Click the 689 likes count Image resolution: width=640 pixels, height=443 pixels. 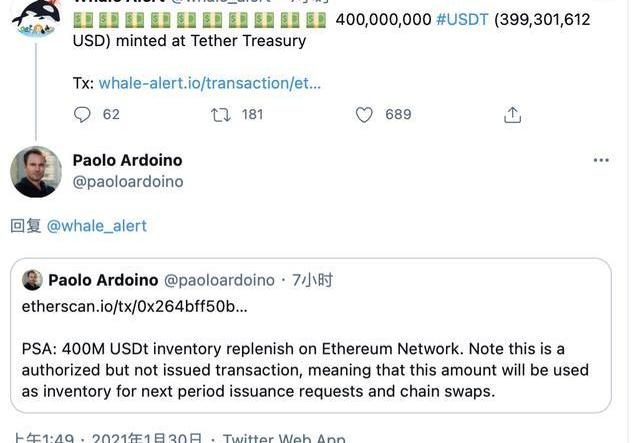point(398,114)
